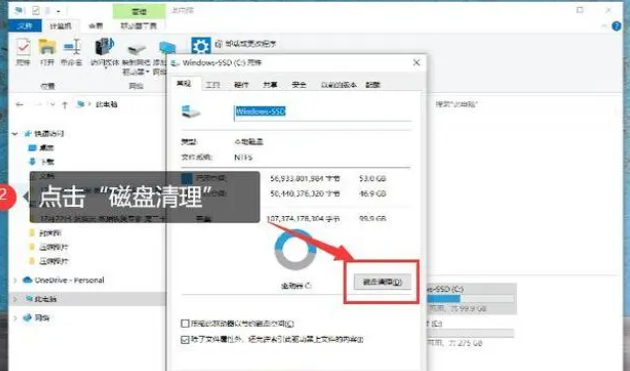
Task: Click the Open Settings gear icon
Action: [x=200, y=46]
